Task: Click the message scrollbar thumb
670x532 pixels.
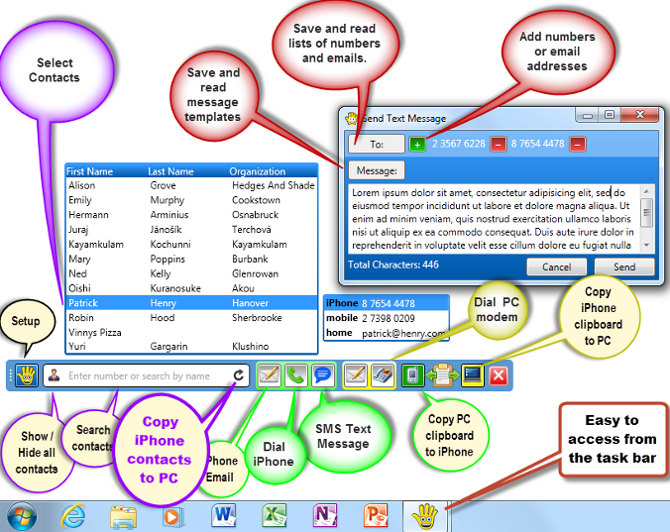Action: pos(646,212)
